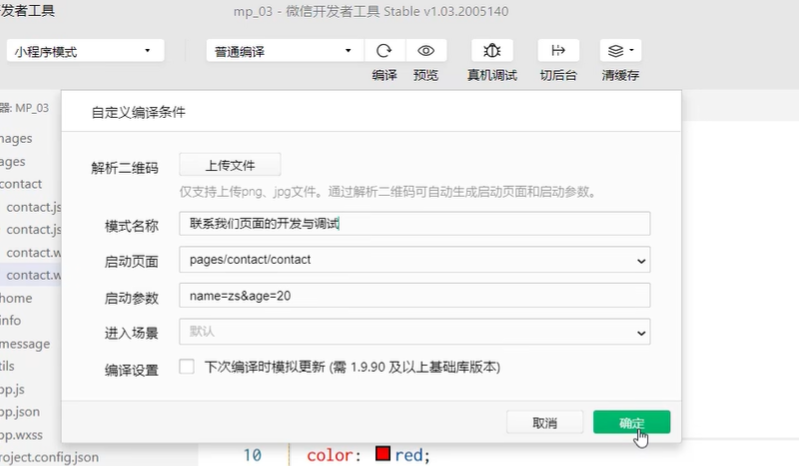Click the 编译 label under toolbar
799x466 pixels.
coord(384,75)
